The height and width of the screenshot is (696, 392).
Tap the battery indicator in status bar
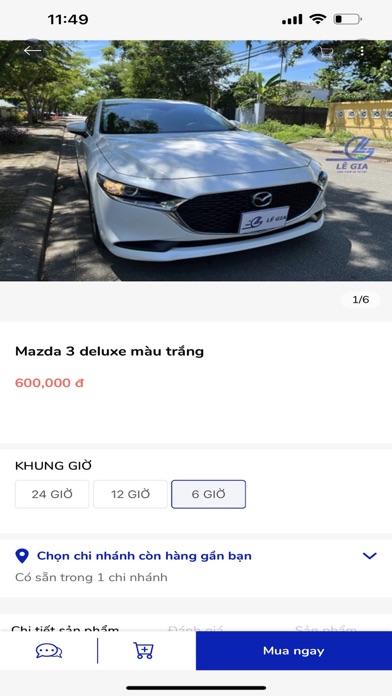(347, 19)
